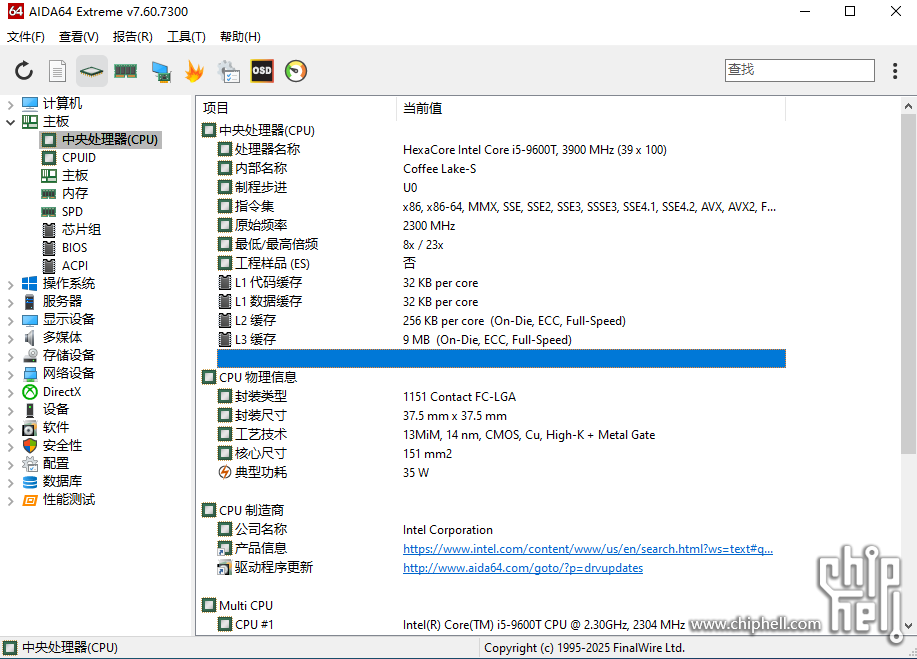917x659 pixels.
Task: Select CPUID in the tree
Action: click(x=78, y=158)
